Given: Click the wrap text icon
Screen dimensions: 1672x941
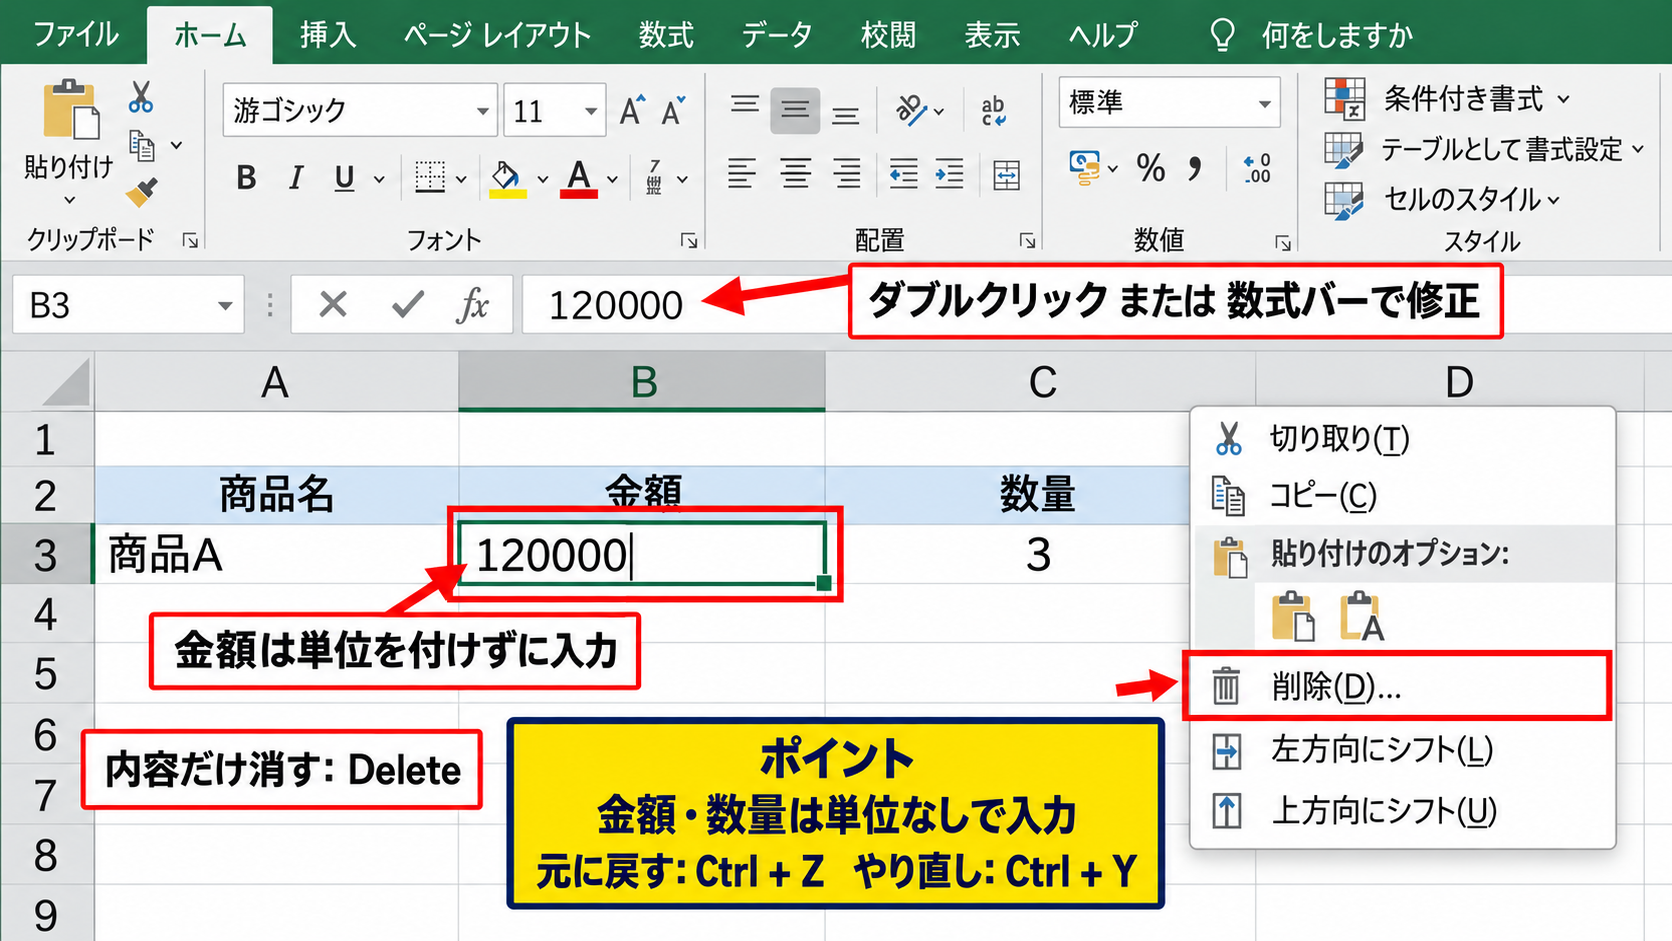Looking at the screenshot, I should pos(993,110).
